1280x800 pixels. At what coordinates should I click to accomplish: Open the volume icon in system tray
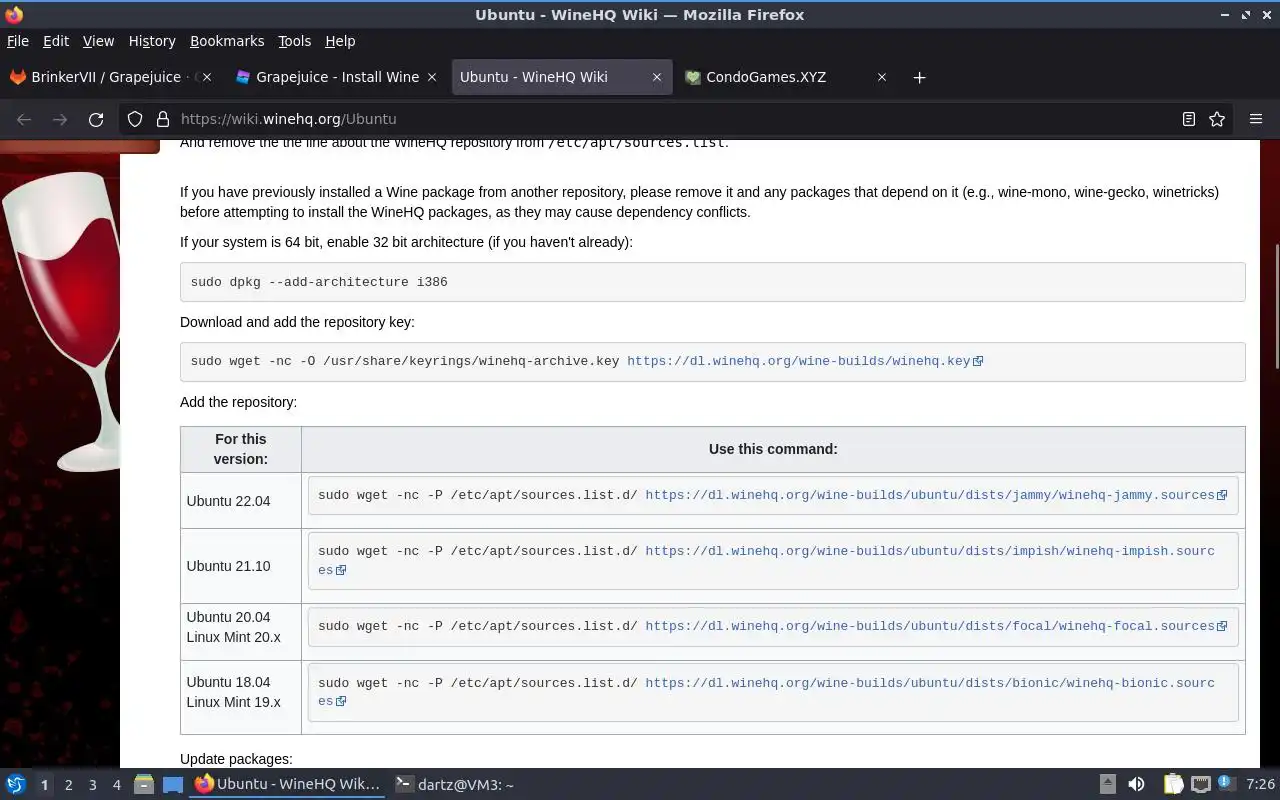(1136, 784)
